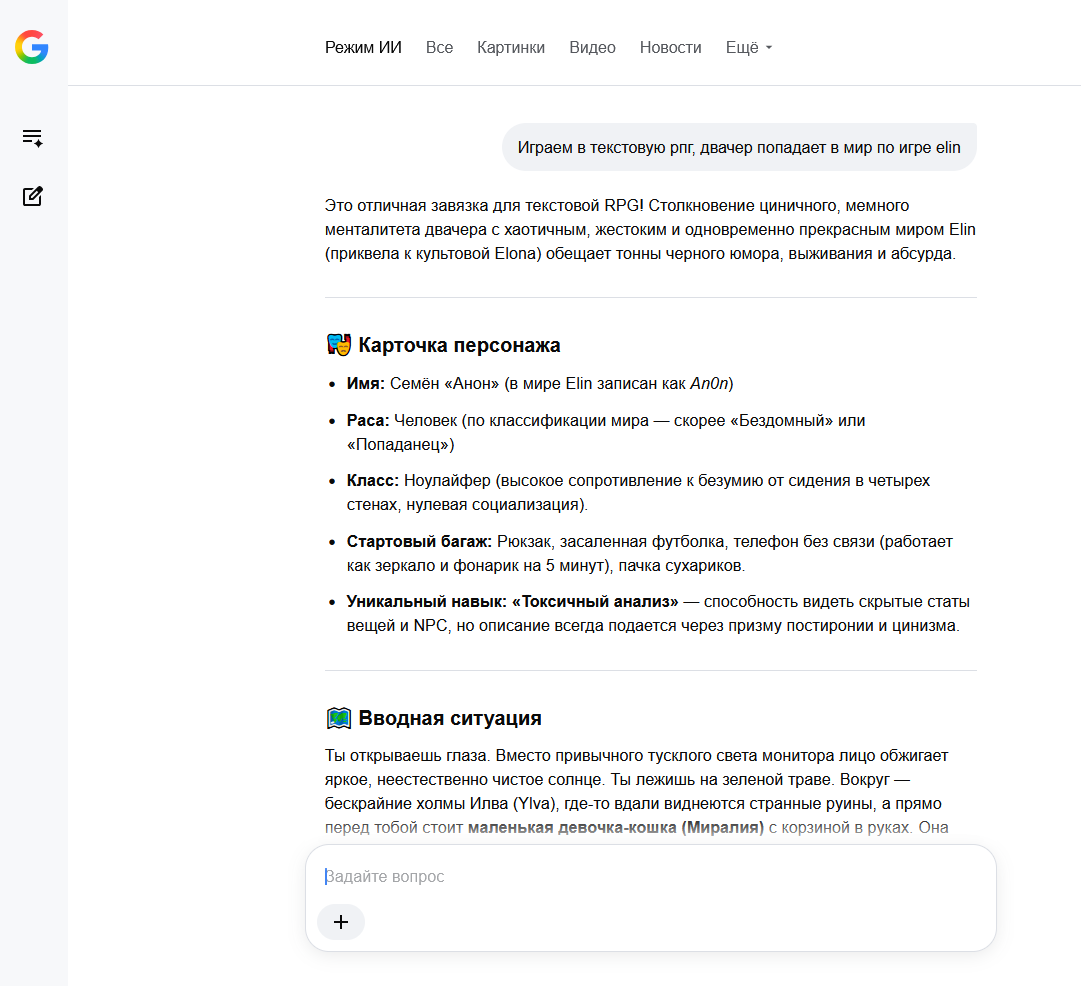Click the sentence Ты открываешь глаза
This screenshot has width=1081, height=986.
407,756
